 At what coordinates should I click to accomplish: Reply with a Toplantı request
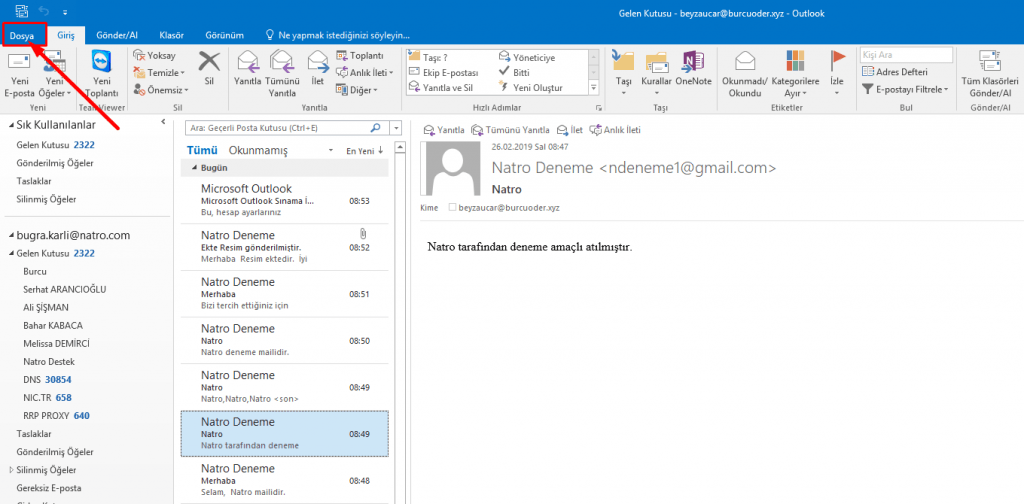[360, 56]
